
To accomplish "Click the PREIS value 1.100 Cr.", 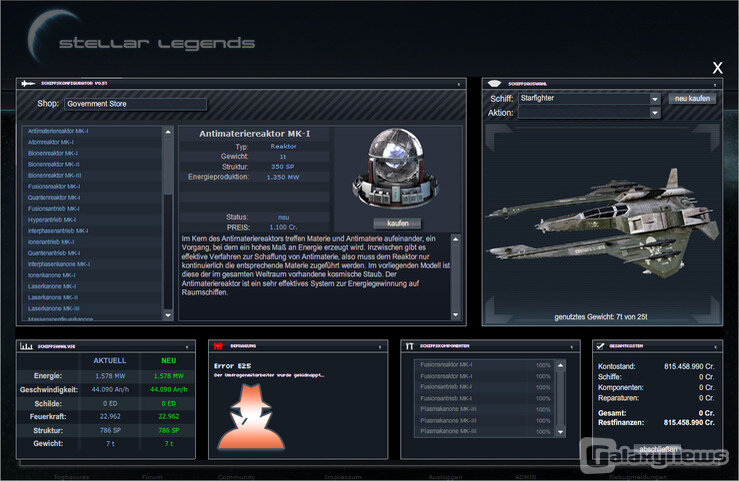I will 283,227.
